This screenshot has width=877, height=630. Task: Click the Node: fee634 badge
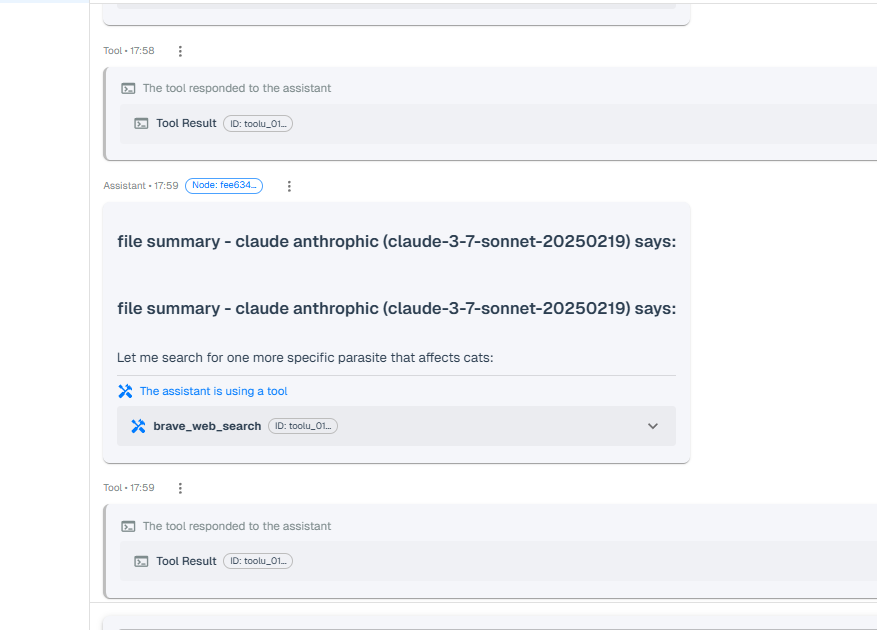[x=224, y=186]
